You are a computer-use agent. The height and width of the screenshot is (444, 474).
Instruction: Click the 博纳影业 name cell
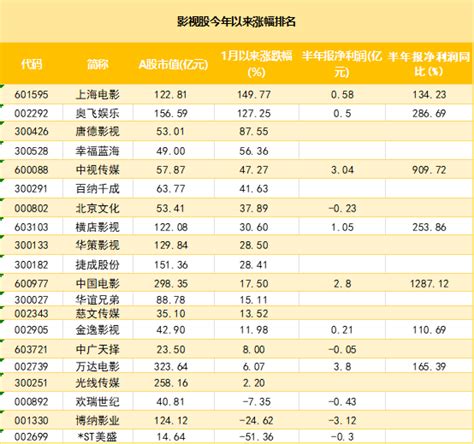tap(97, 421)
